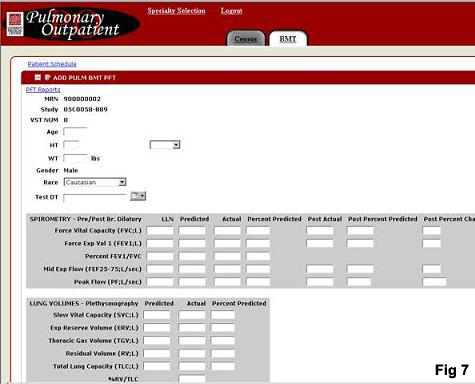The width and height of the screenshot is (475, 384).
Task: Click the Pulmonary Outpatient logo icon
Action: point(15,24)
